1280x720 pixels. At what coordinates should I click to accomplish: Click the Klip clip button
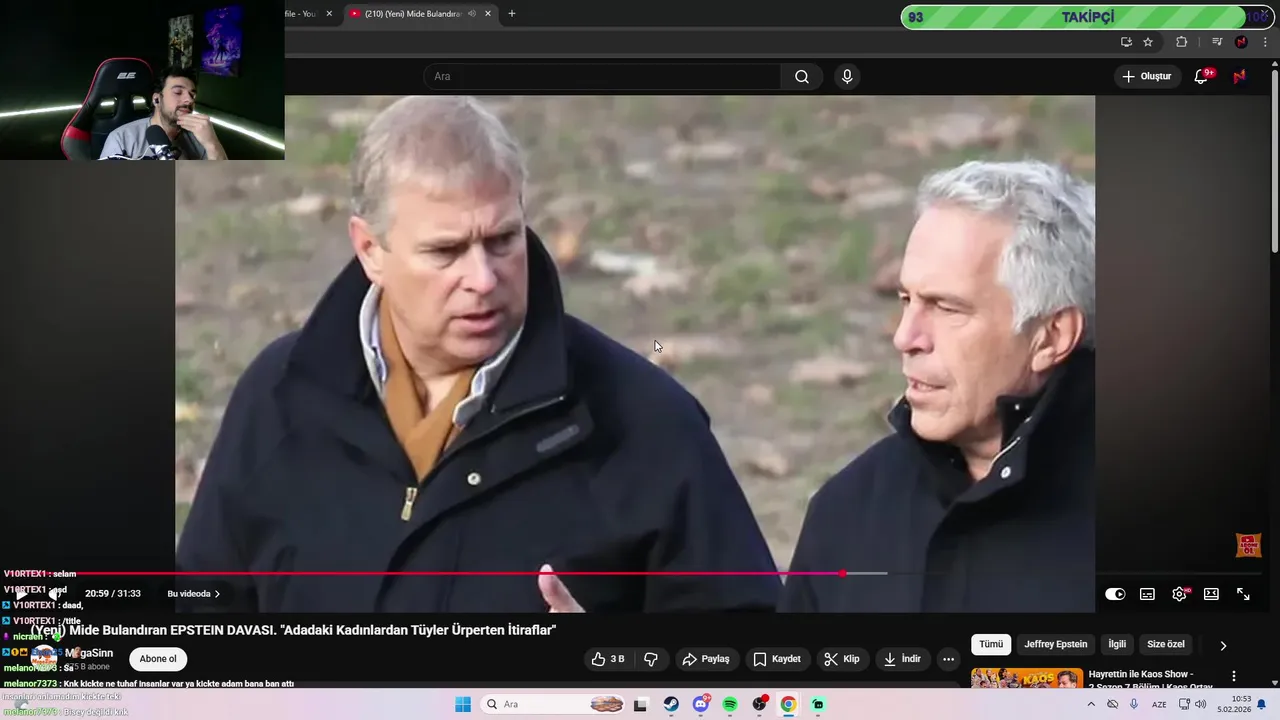(x=841, y=659)
